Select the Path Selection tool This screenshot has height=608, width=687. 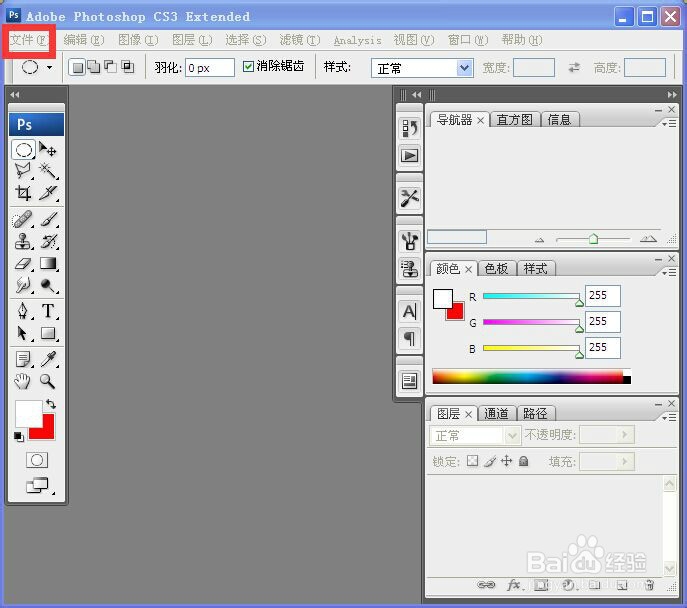(x=24, y=333)
